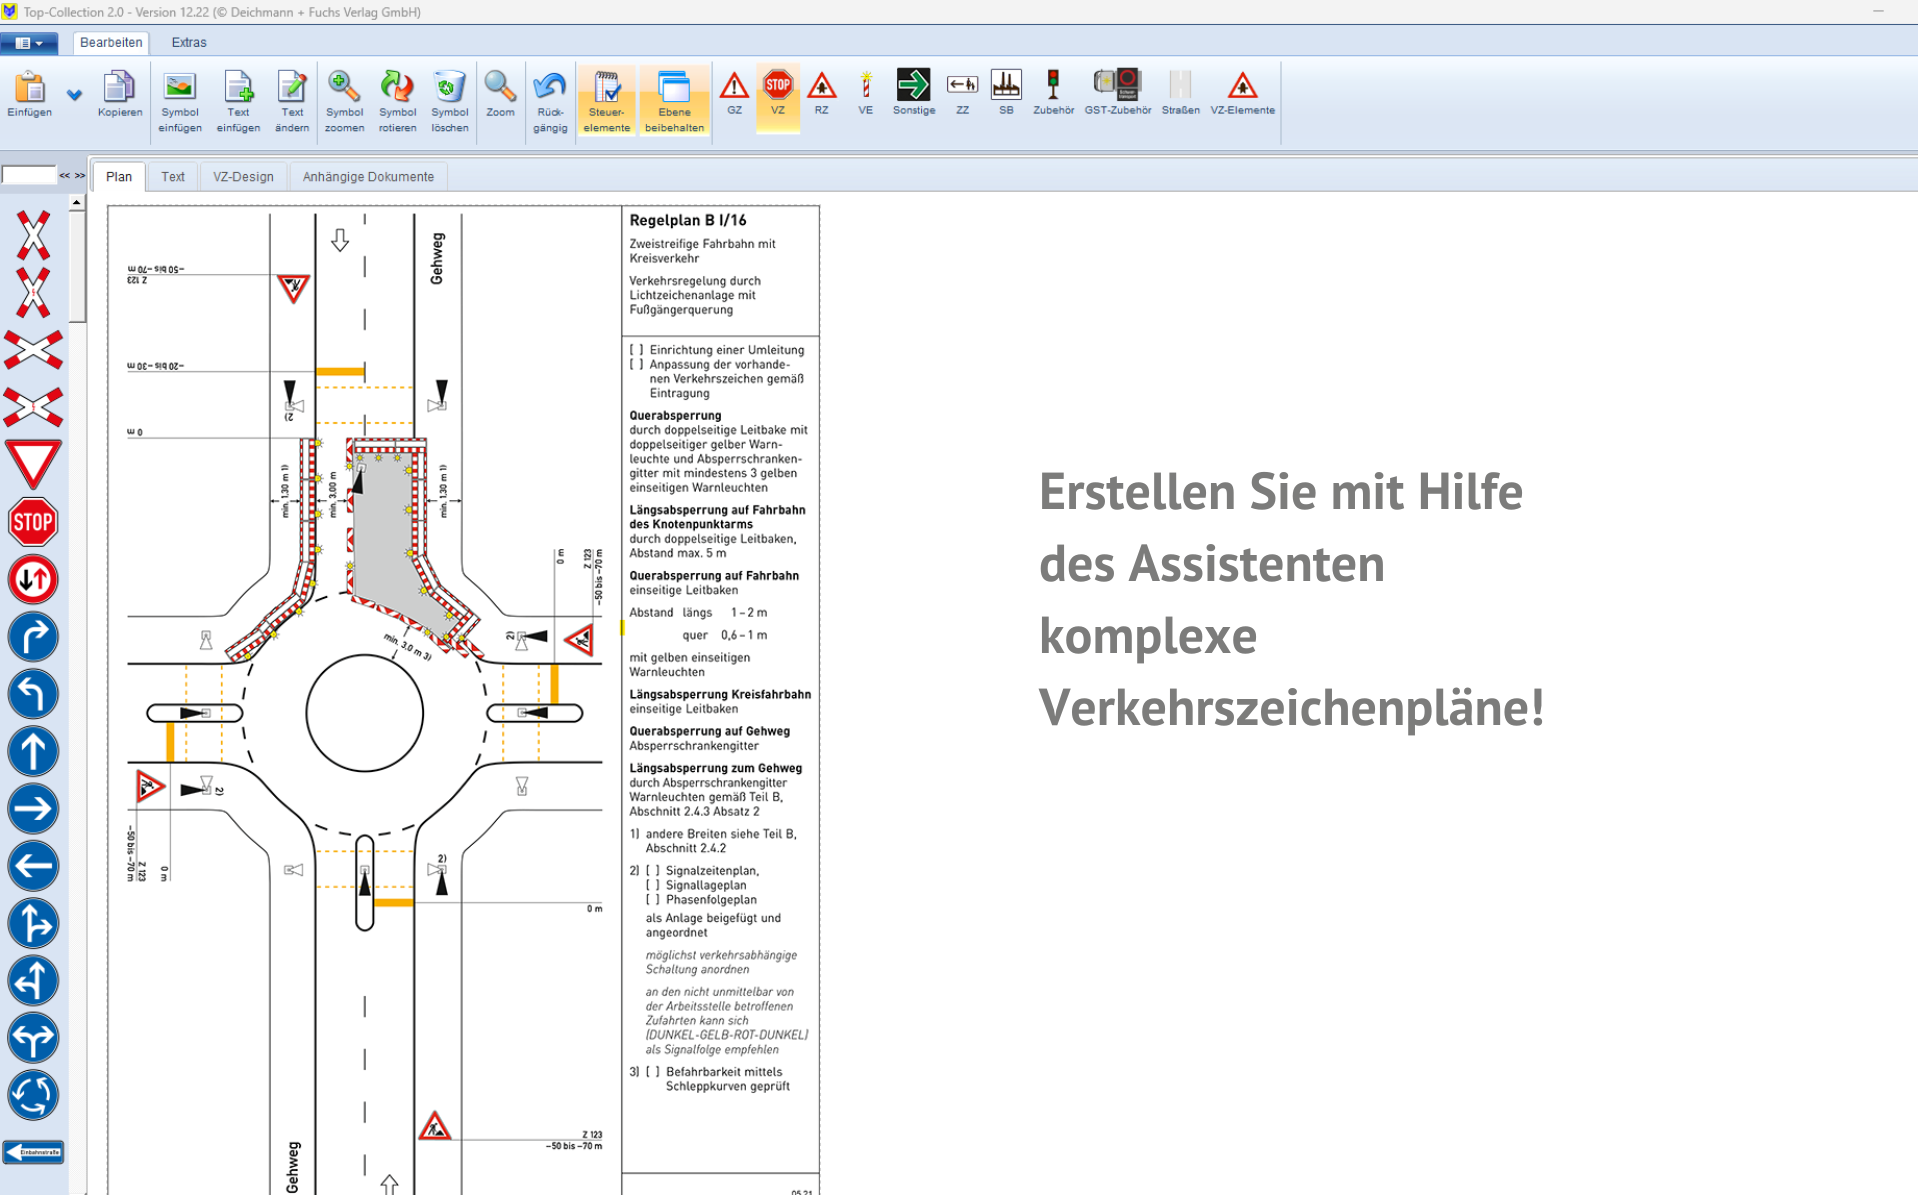
Task: Open the Text ändern tool
Action: coord(292,100)
